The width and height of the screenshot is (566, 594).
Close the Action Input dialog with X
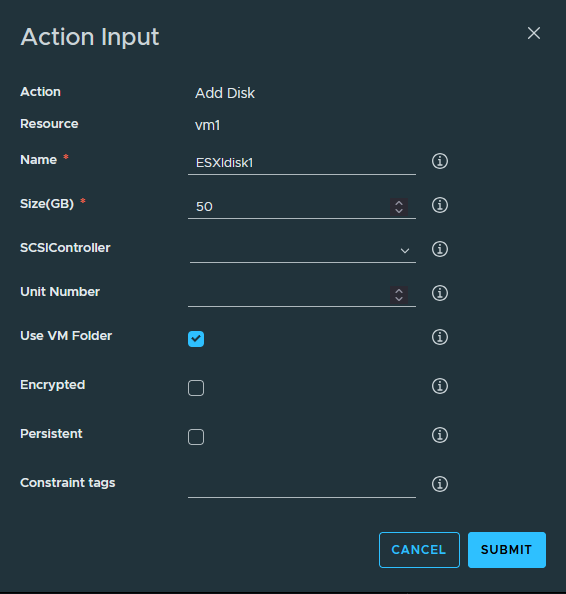(534, 33)
